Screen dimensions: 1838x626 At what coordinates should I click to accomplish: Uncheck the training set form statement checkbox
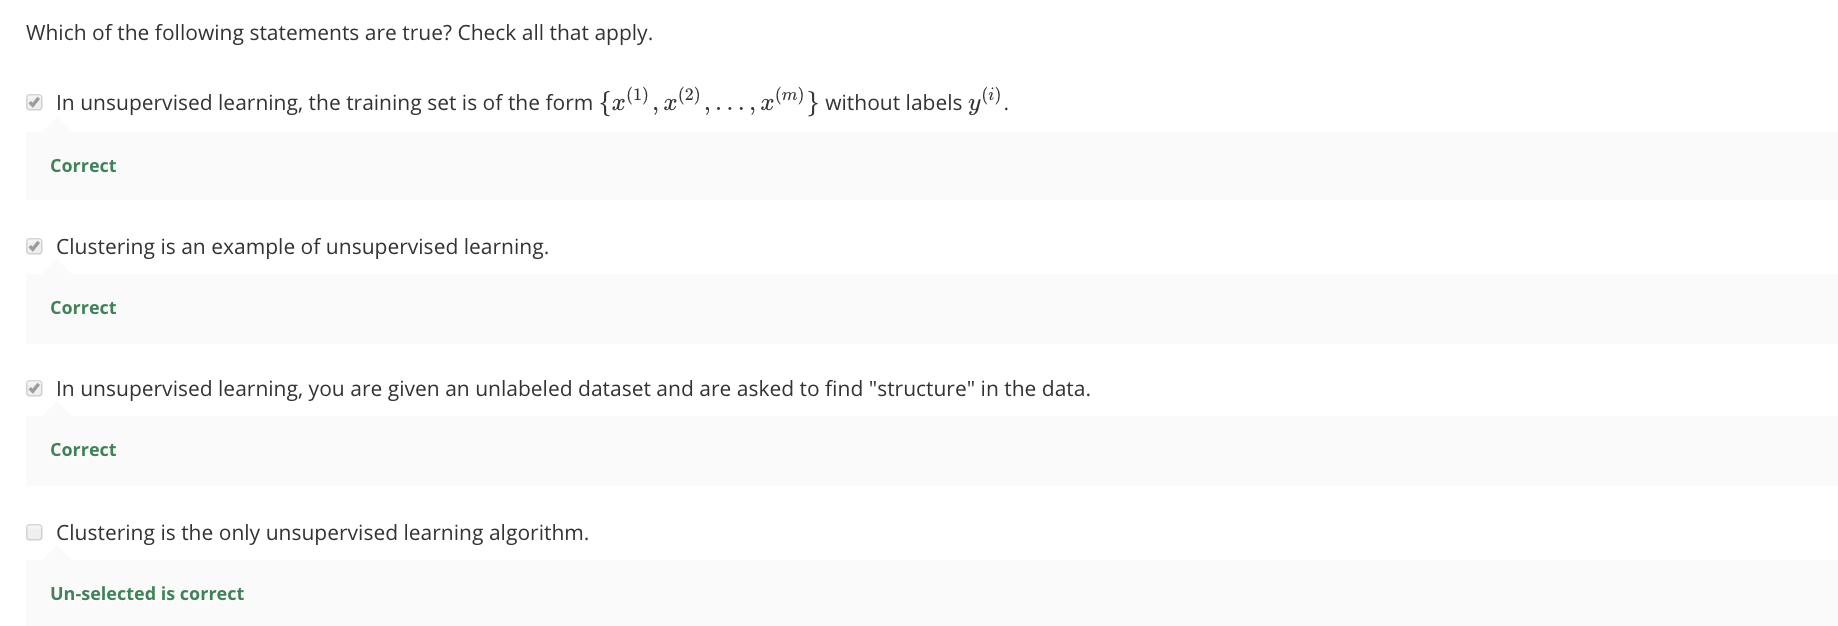[x=35, y=103]
